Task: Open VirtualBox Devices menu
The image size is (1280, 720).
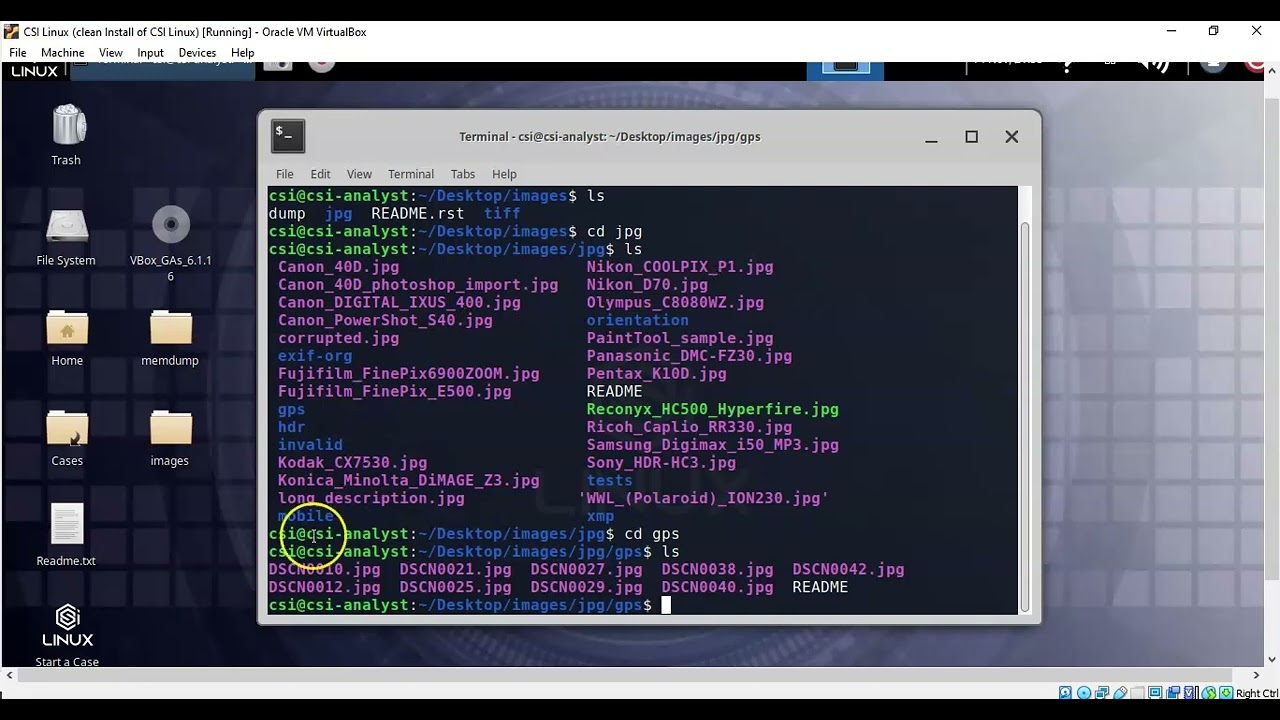Action: coord(197,52)
